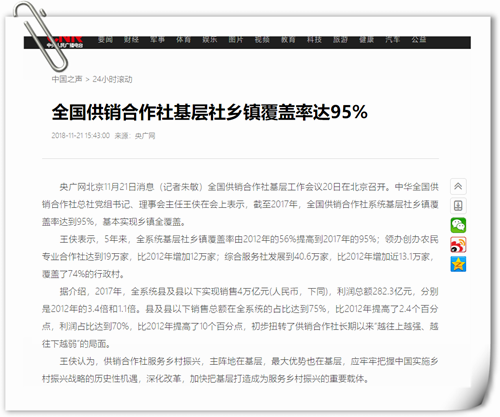The image size is (500, 417).
Task: Click the CNR logo in header
Action: (x=65, y=41)
